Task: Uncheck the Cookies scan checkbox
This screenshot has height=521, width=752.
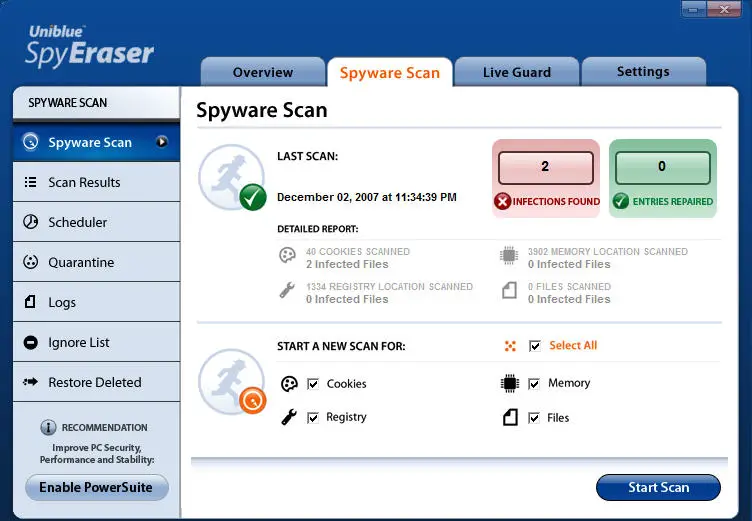Action: 313,384
